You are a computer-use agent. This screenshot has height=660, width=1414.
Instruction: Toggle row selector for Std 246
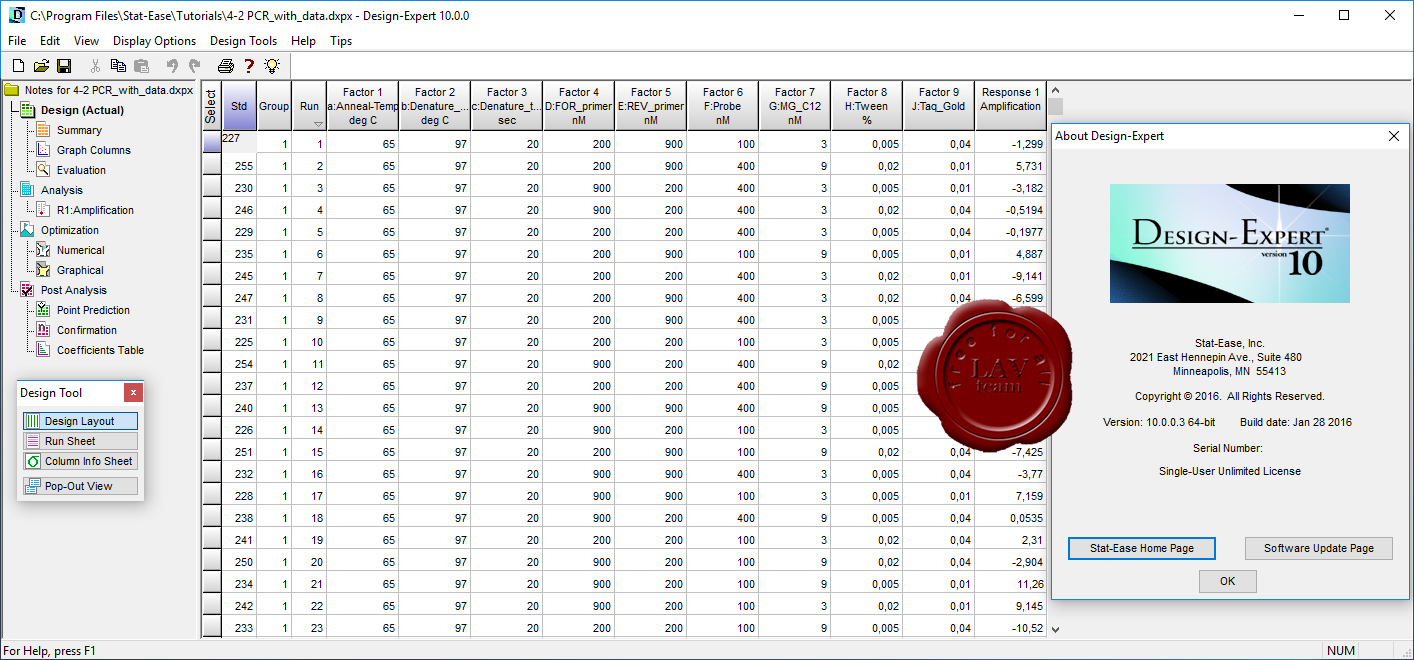[212, 210]
